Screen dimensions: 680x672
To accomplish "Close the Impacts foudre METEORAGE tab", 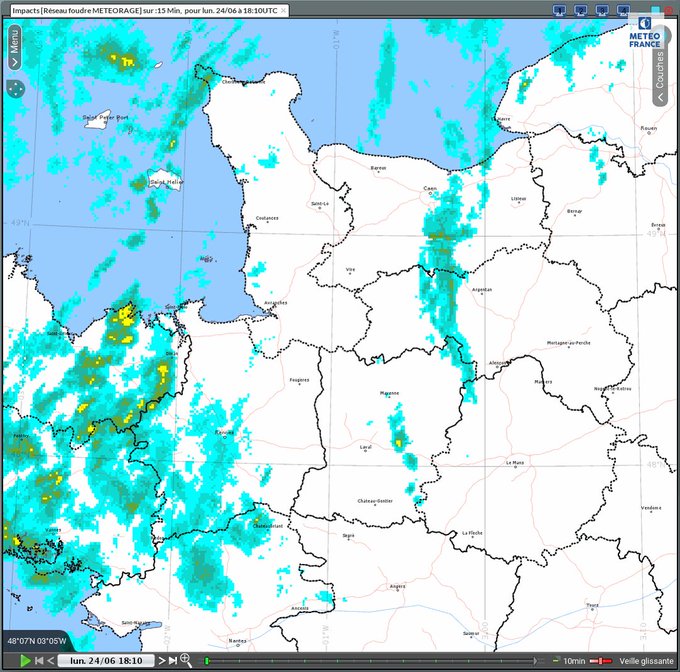I will [x=283, y=10].
